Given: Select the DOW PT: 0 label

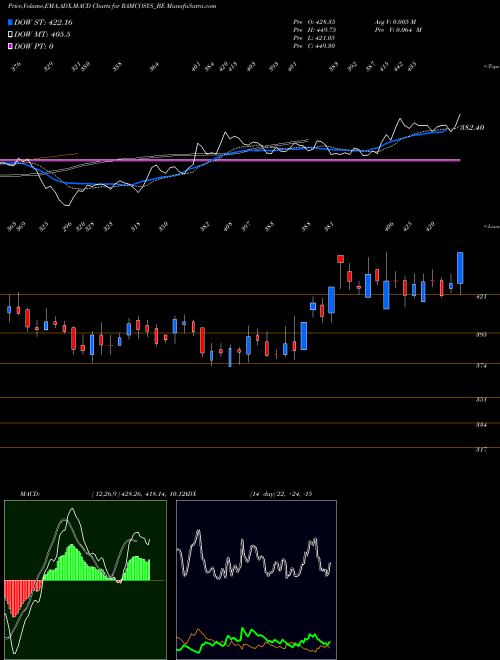Looking at the screenshot, I should (33, 46).
